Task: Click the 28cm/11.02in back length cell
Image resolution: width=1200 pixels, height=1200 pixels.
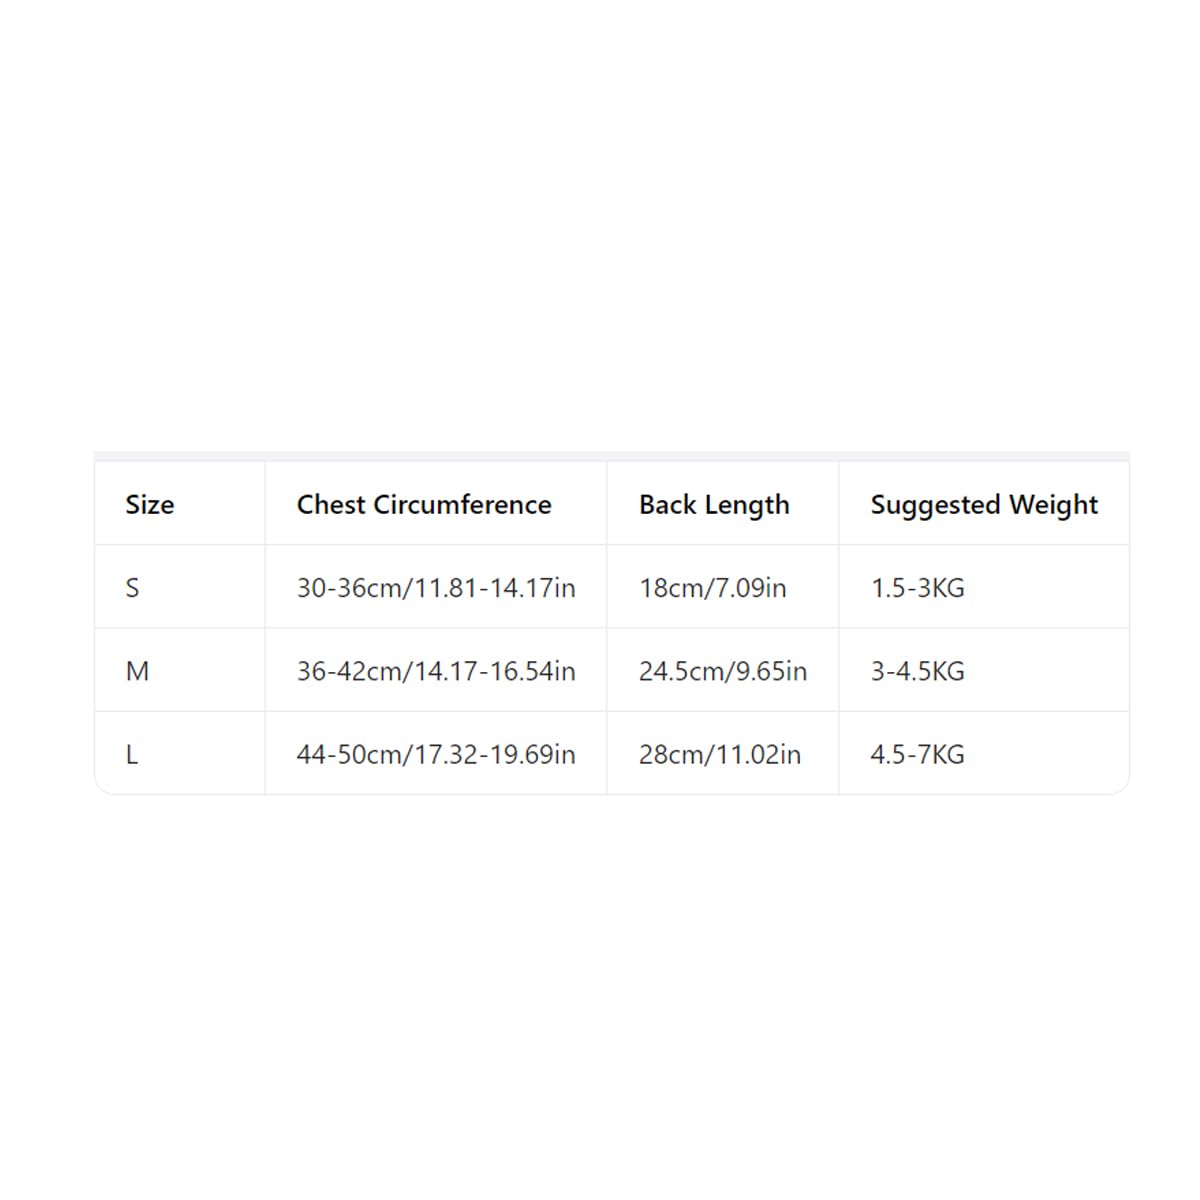Action: point(723,753)
